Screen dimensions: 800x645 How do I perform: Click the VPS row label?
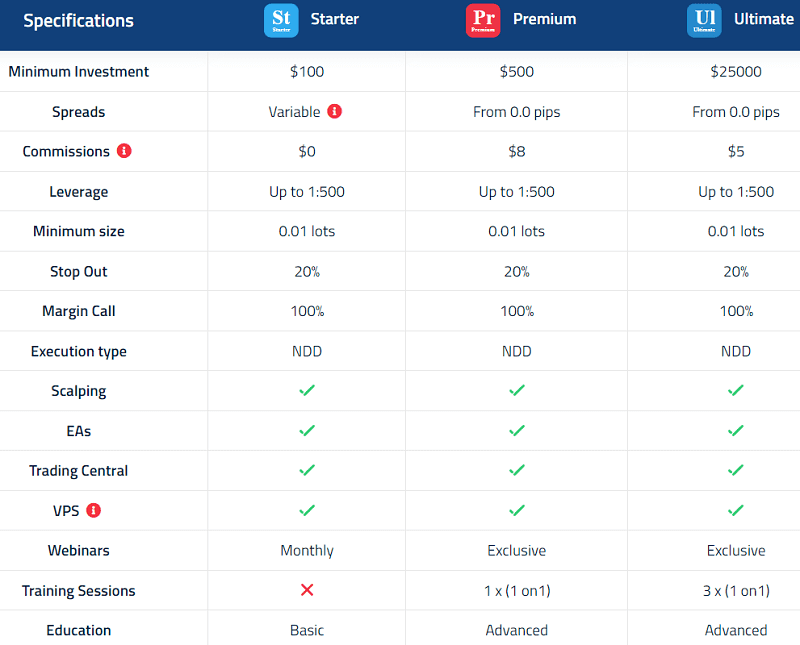coord(66,511)
